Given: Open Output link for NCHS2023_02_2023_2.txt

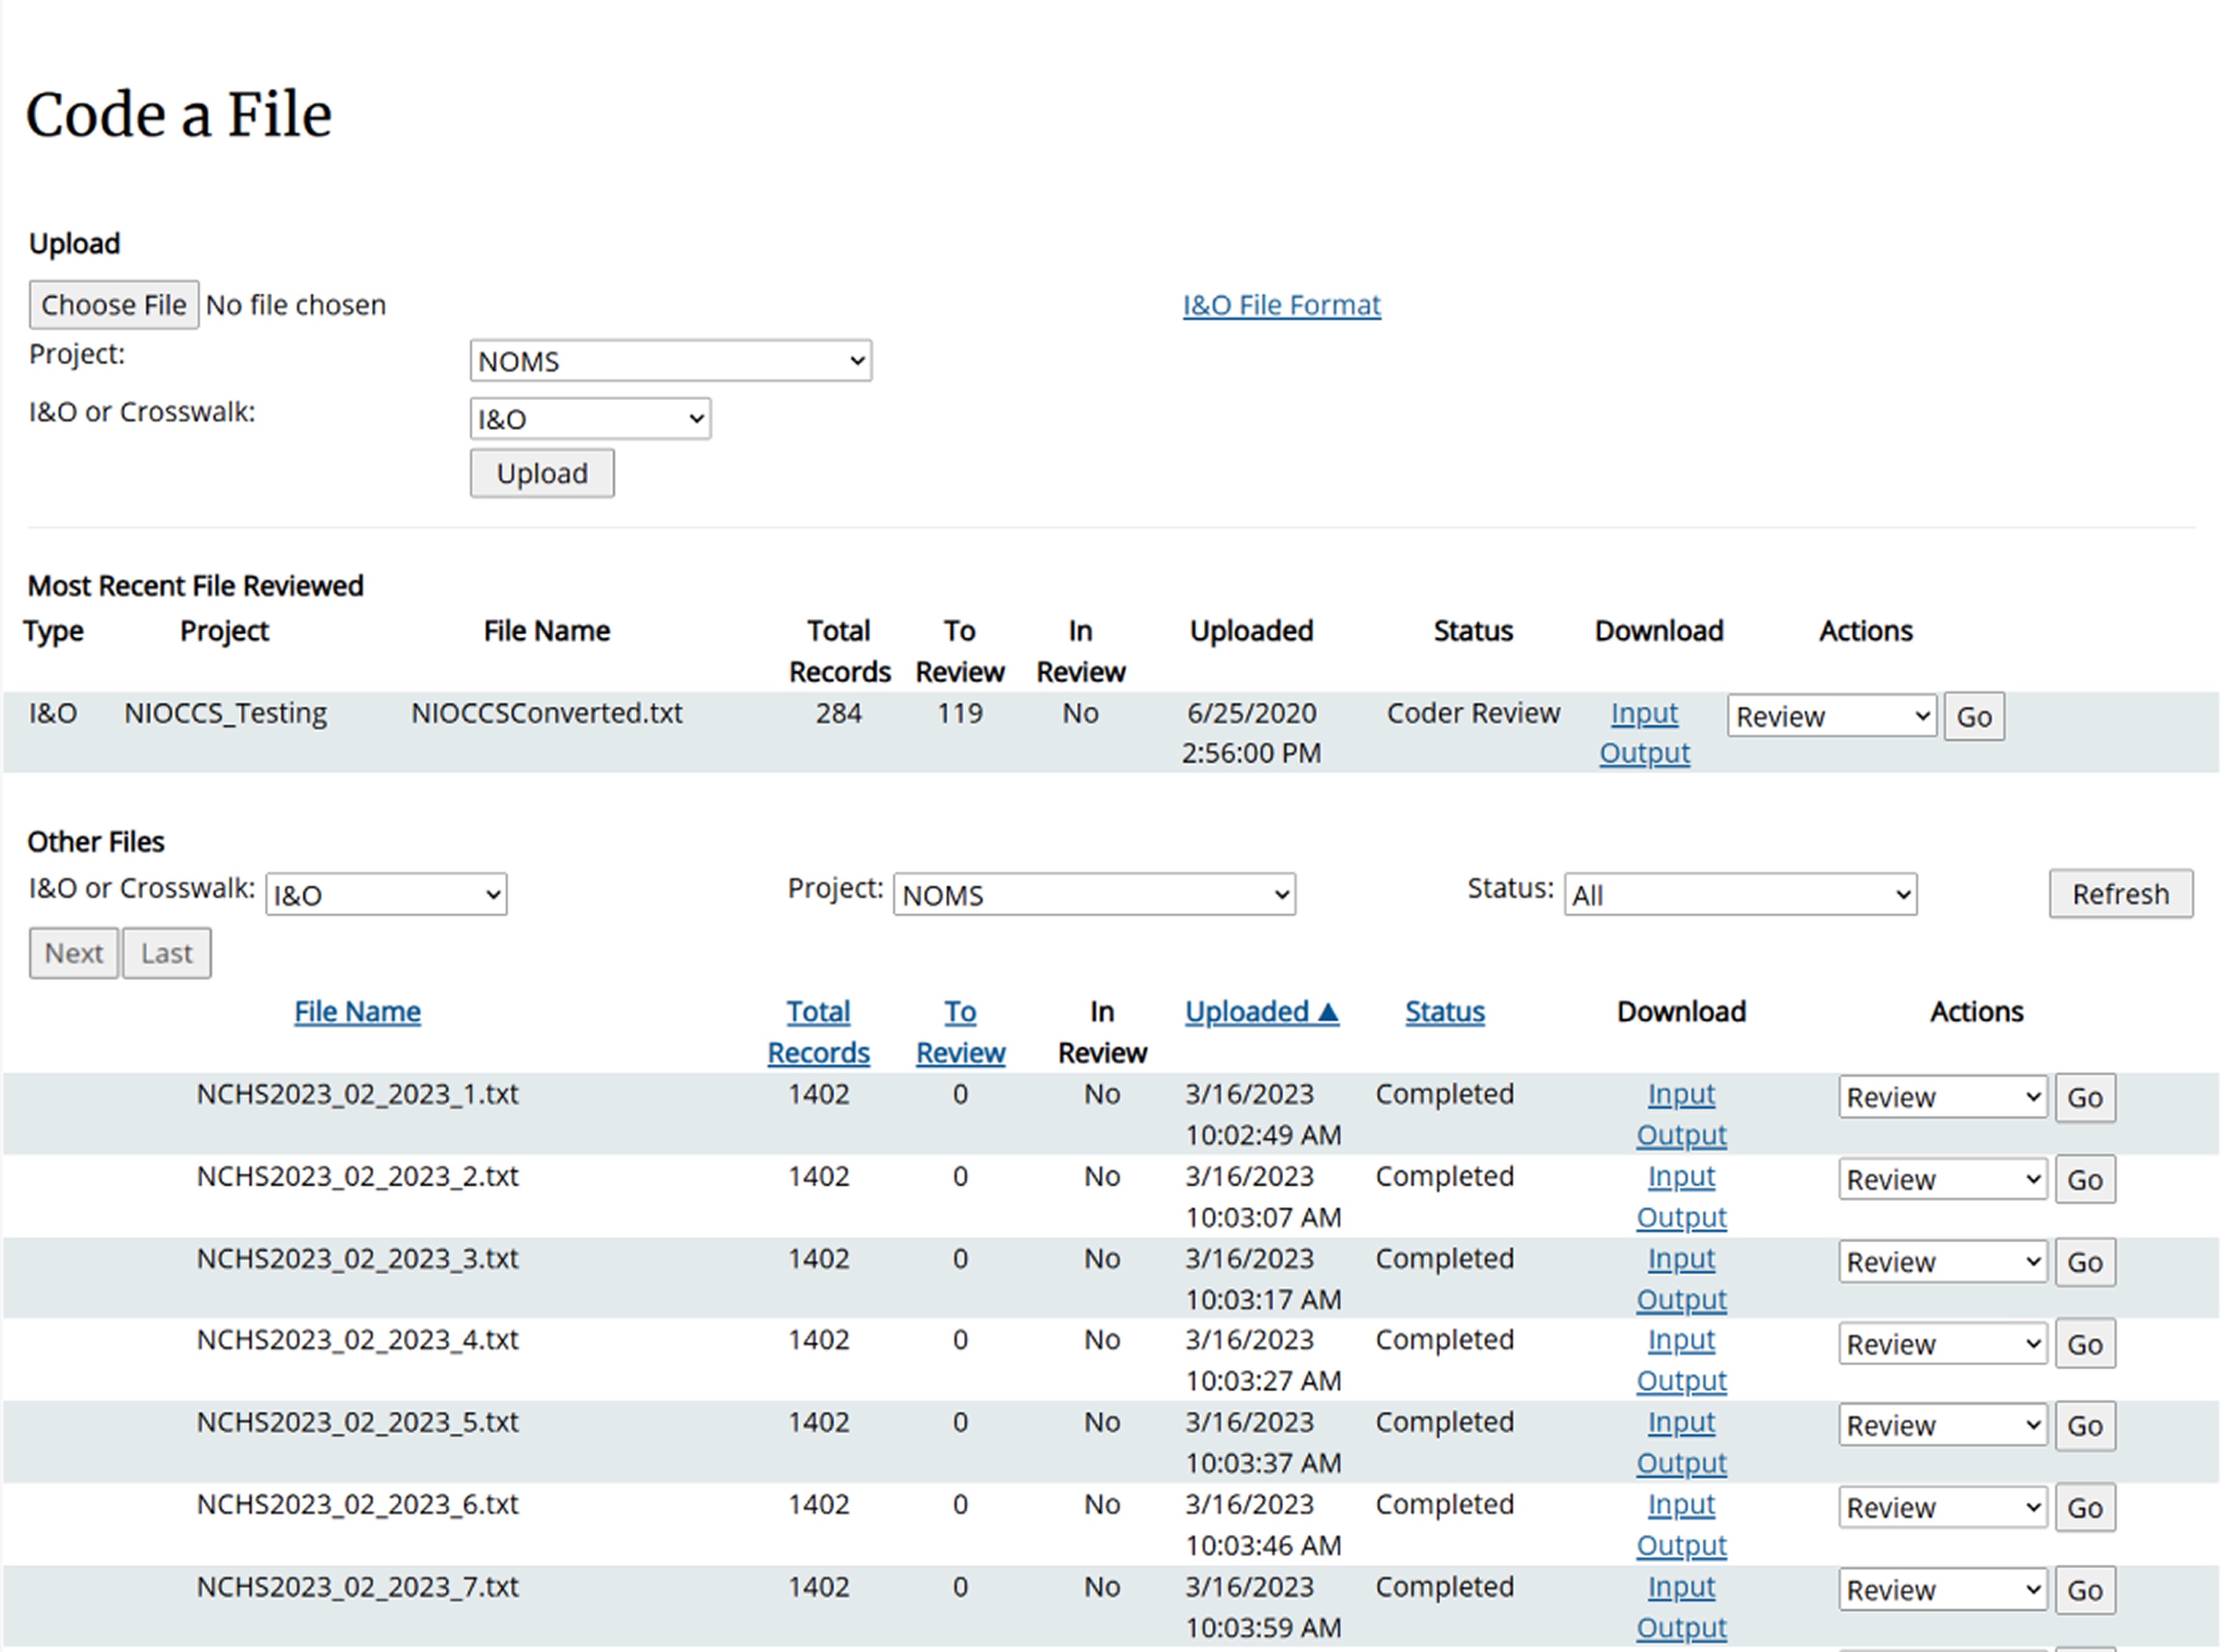Looking at the screenshot, I should [x=1681, y=1217].
